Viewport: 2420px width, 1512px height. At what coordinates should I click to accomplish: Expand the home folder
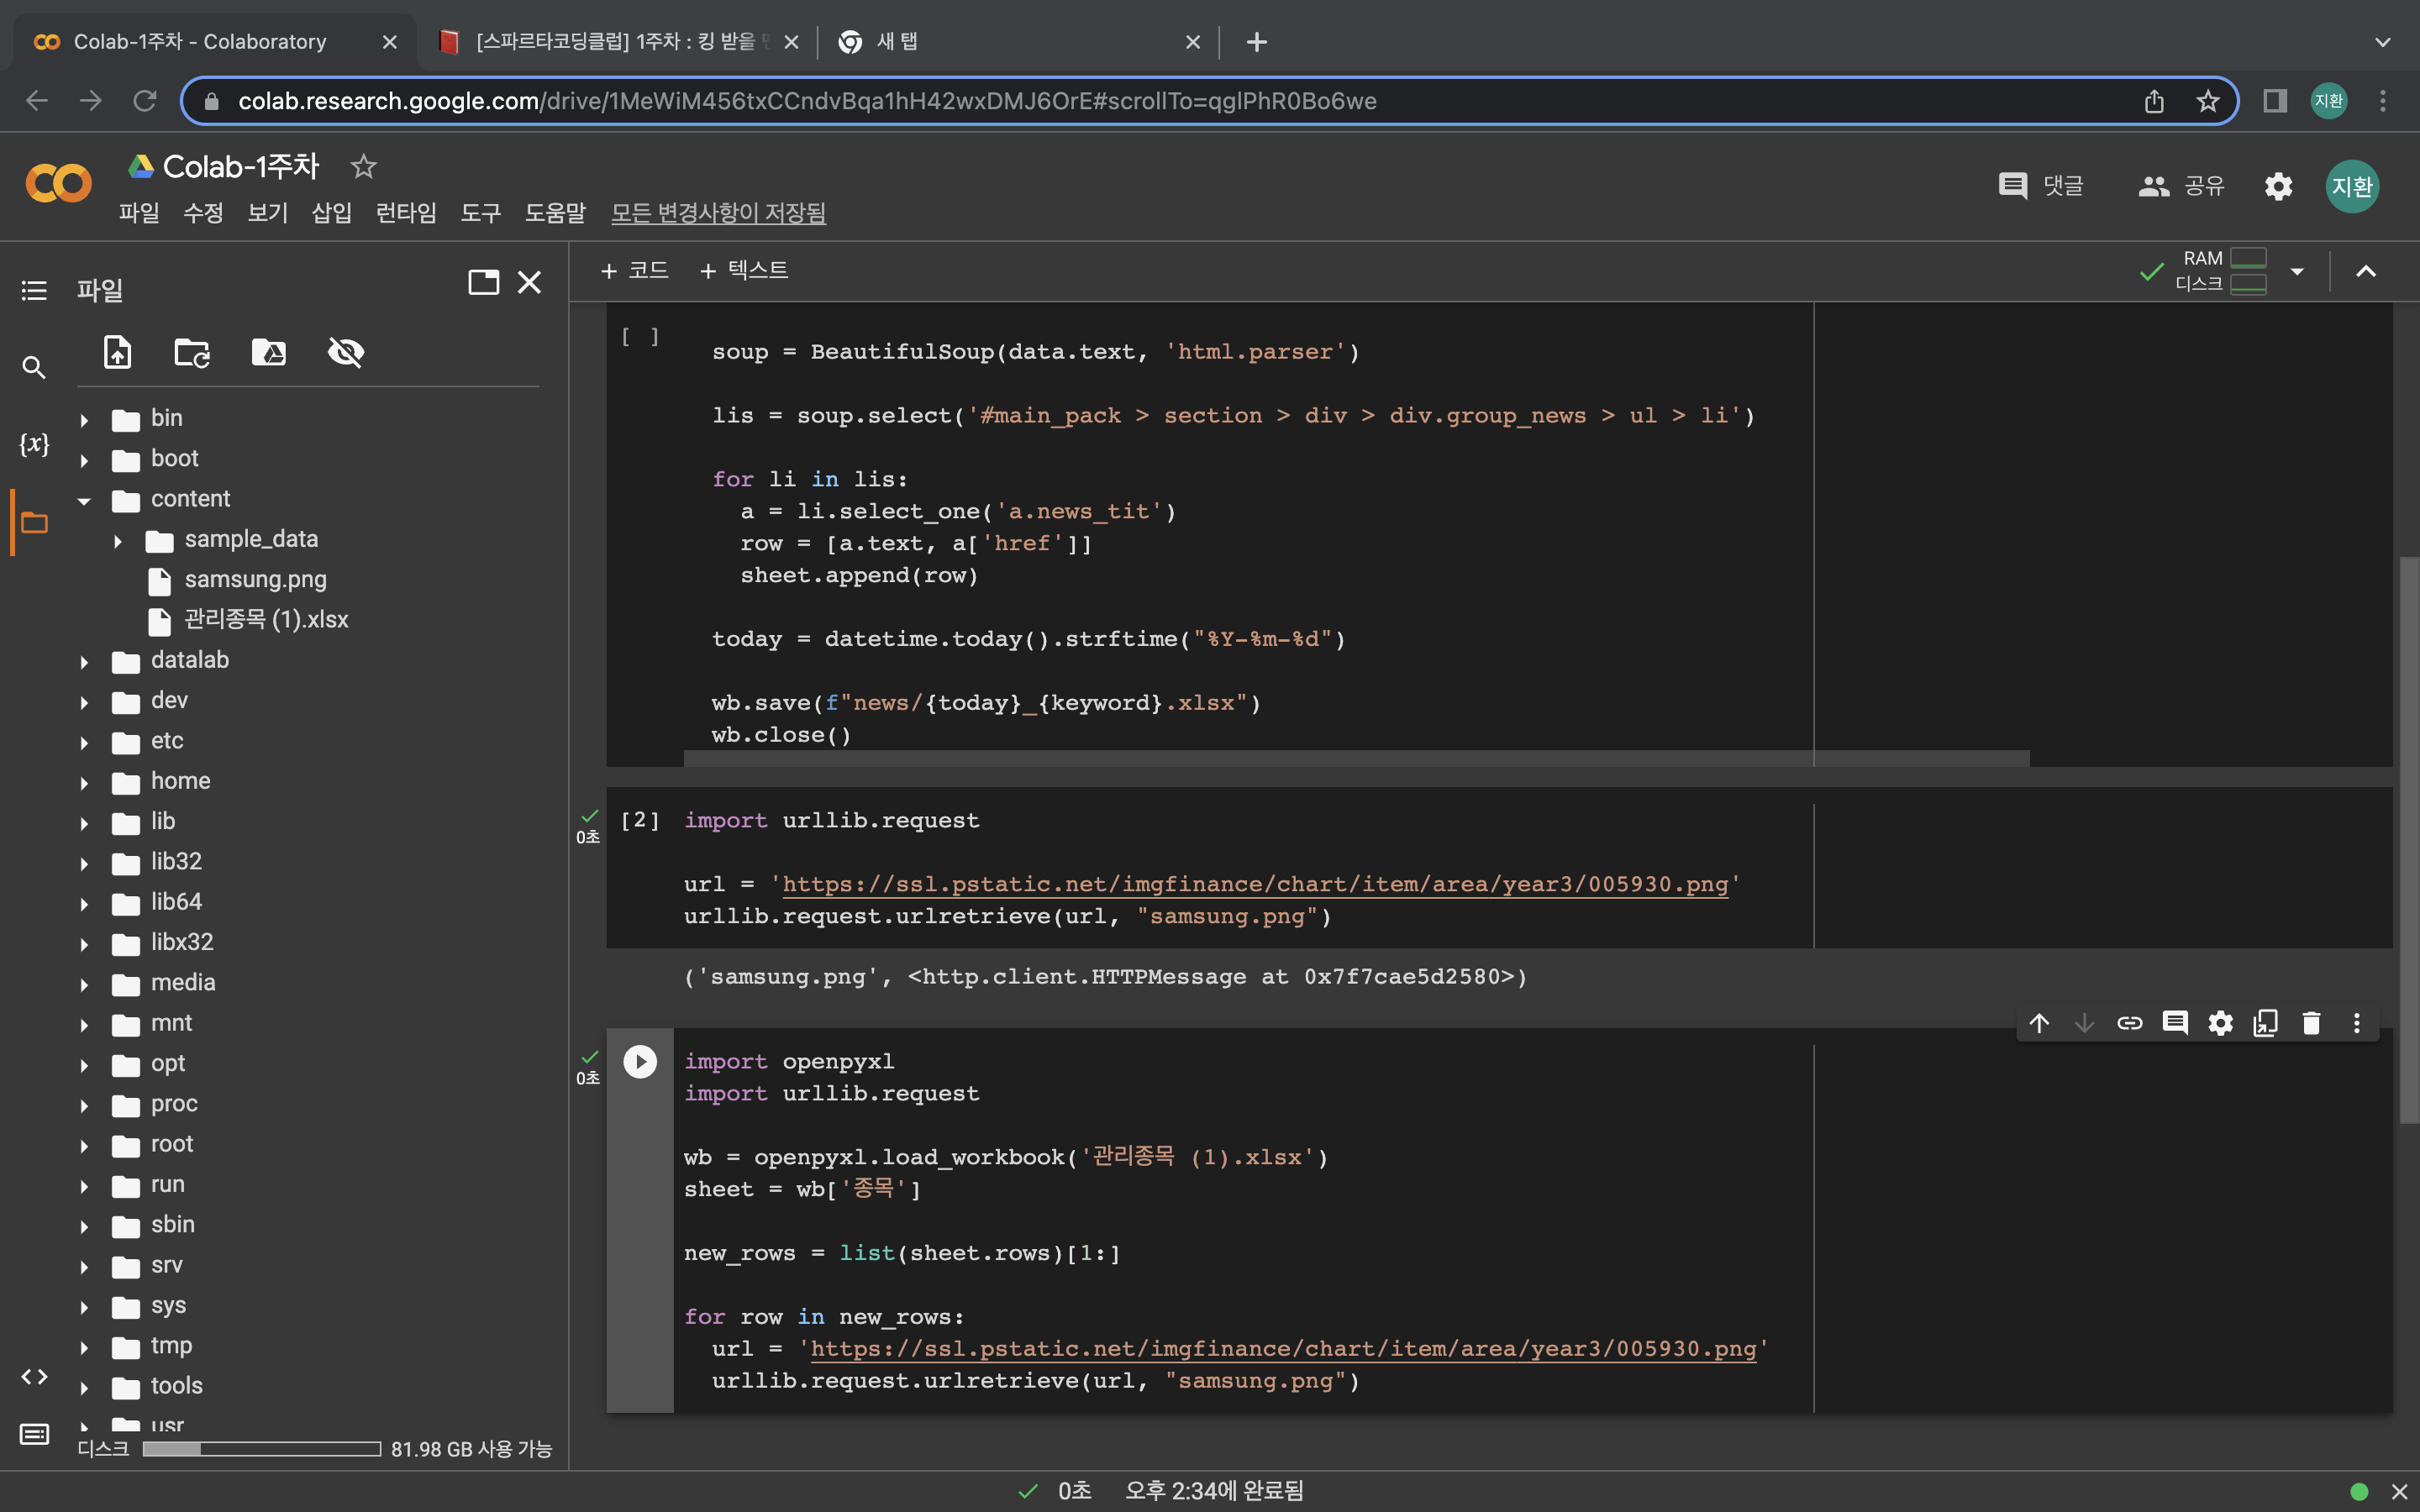[x=84, y=783]
